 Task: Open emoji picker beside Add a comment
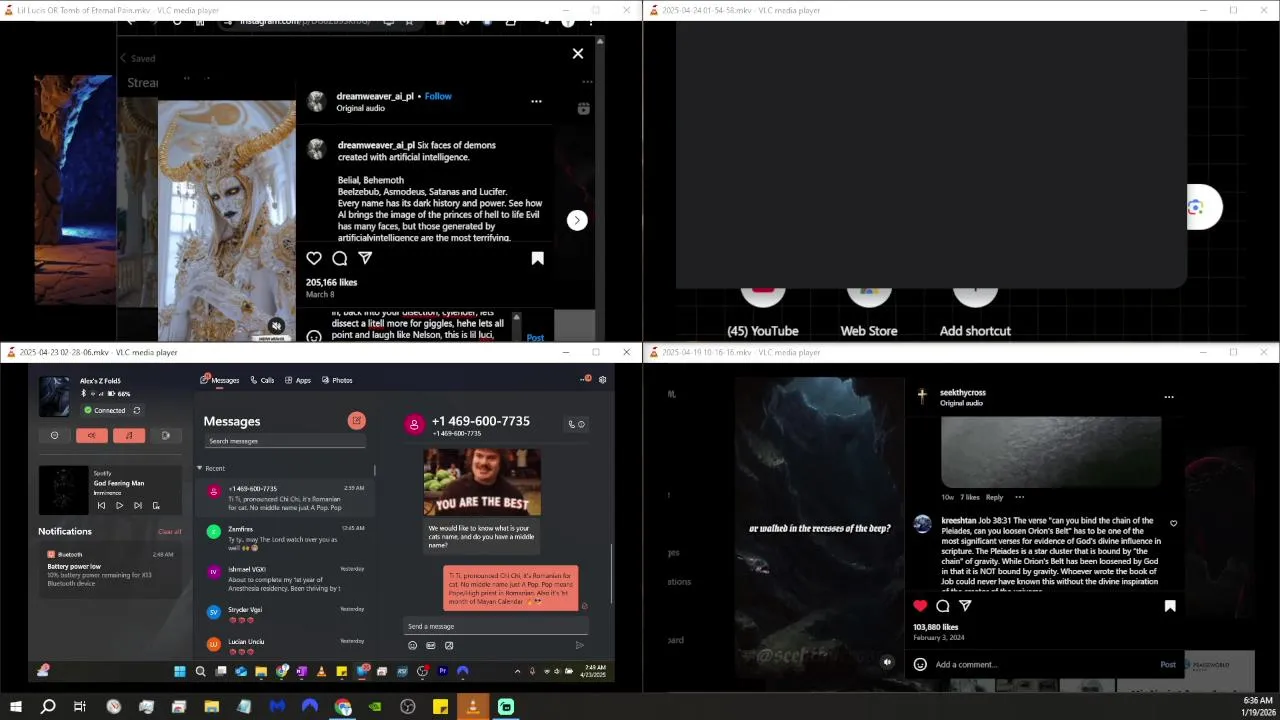coord(920,664)
